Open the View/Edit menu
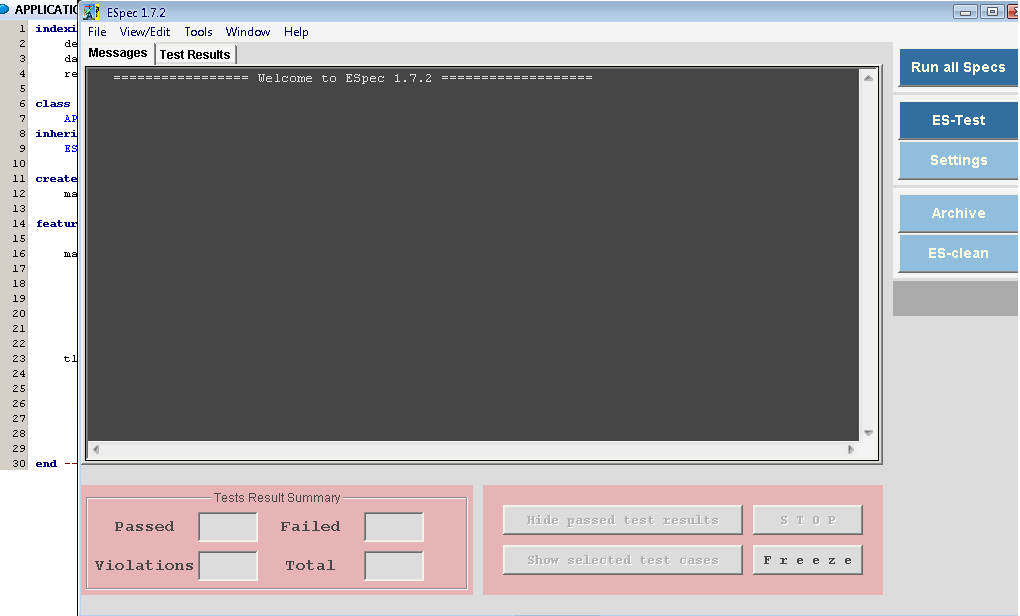This screenshot has height=616, width=1020. pos(144,32)
